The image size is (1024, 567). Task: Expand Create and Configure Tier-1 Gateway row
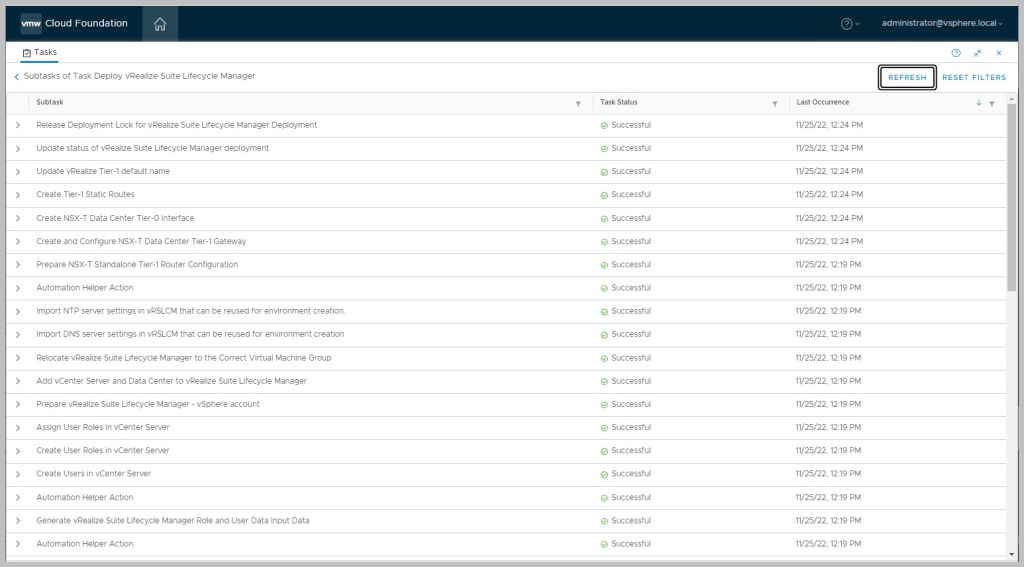point(18,241)
